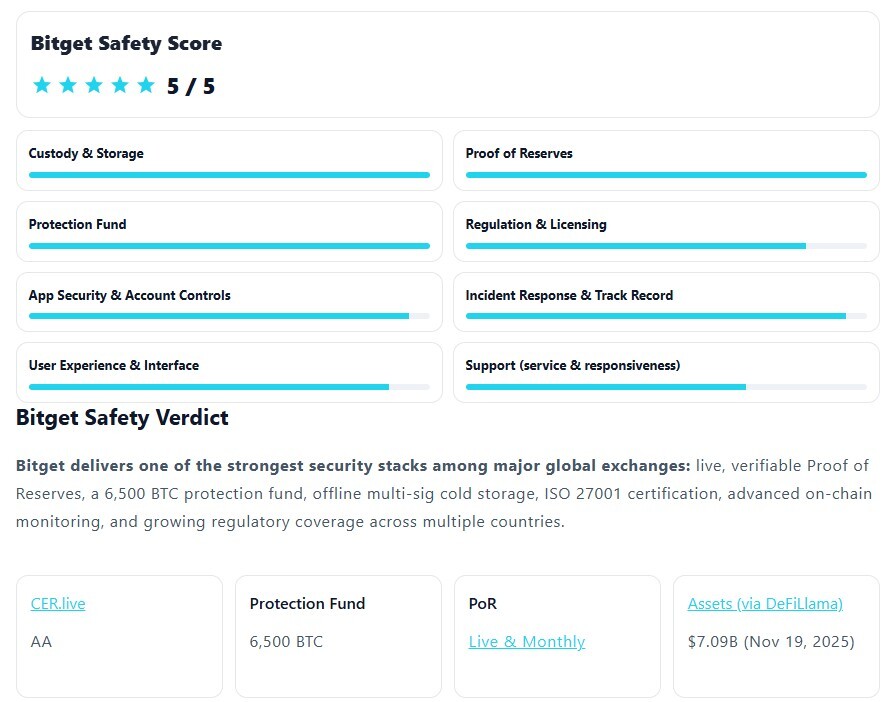Follow the Assets (via DeFiLlama) link

766,603
